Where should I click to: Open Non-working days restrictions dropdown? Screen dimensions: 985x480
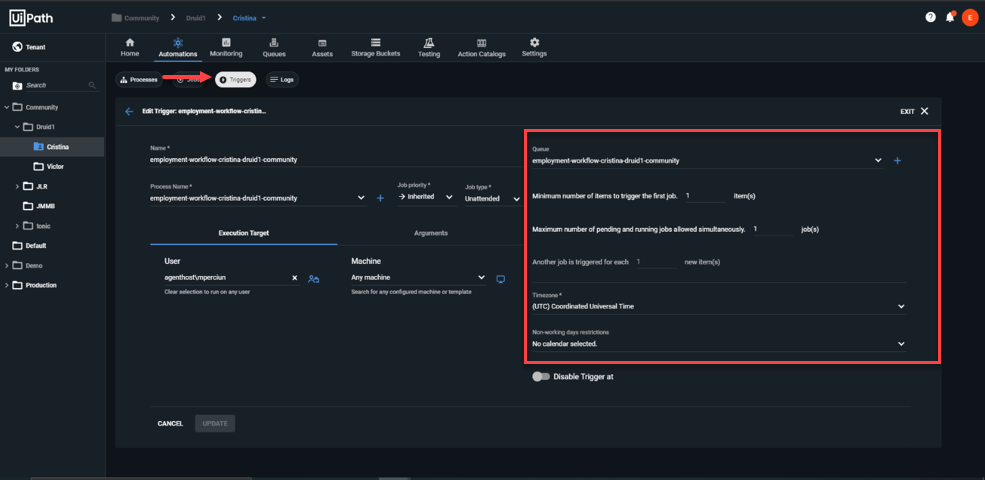719,344
